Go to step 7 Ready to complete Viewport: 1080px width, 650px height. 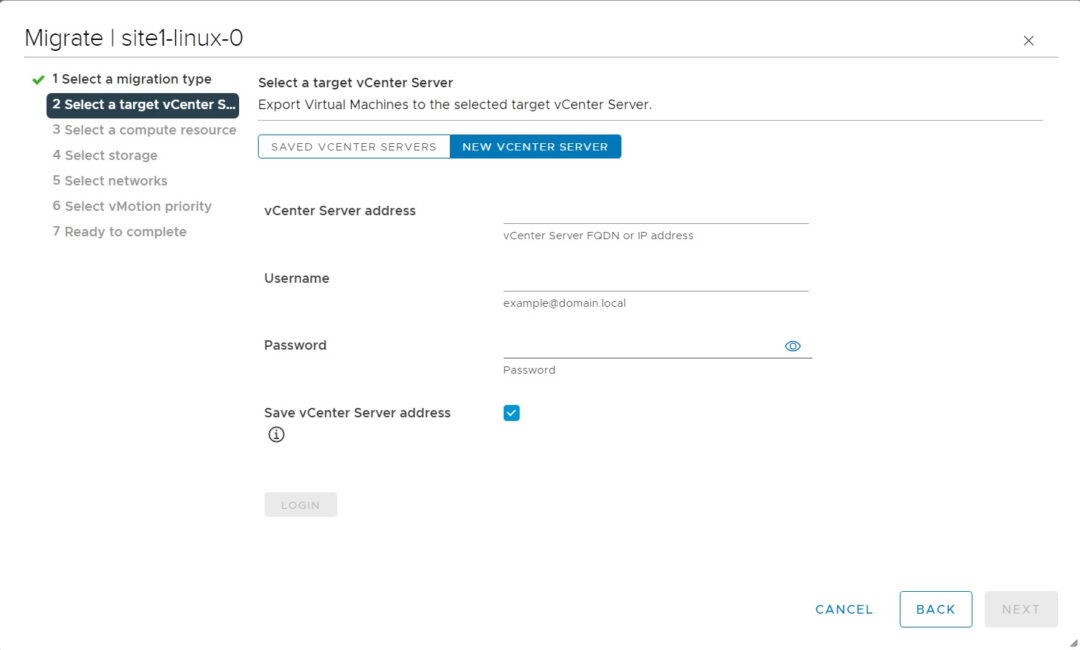tap(119, 231)
